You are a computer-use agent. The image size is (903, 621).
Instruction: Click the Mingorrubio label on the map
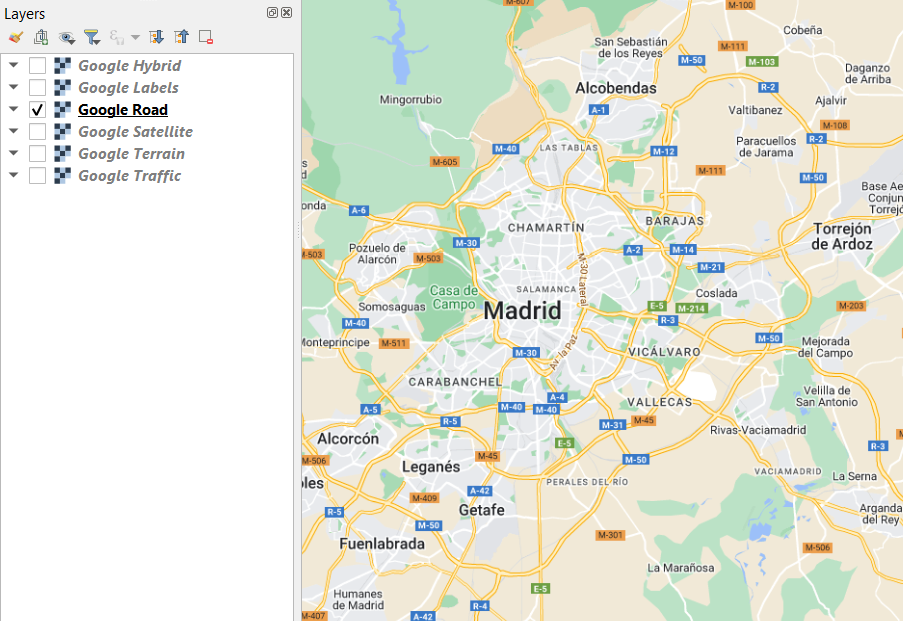pyautogui.click(x=411, y=100)
